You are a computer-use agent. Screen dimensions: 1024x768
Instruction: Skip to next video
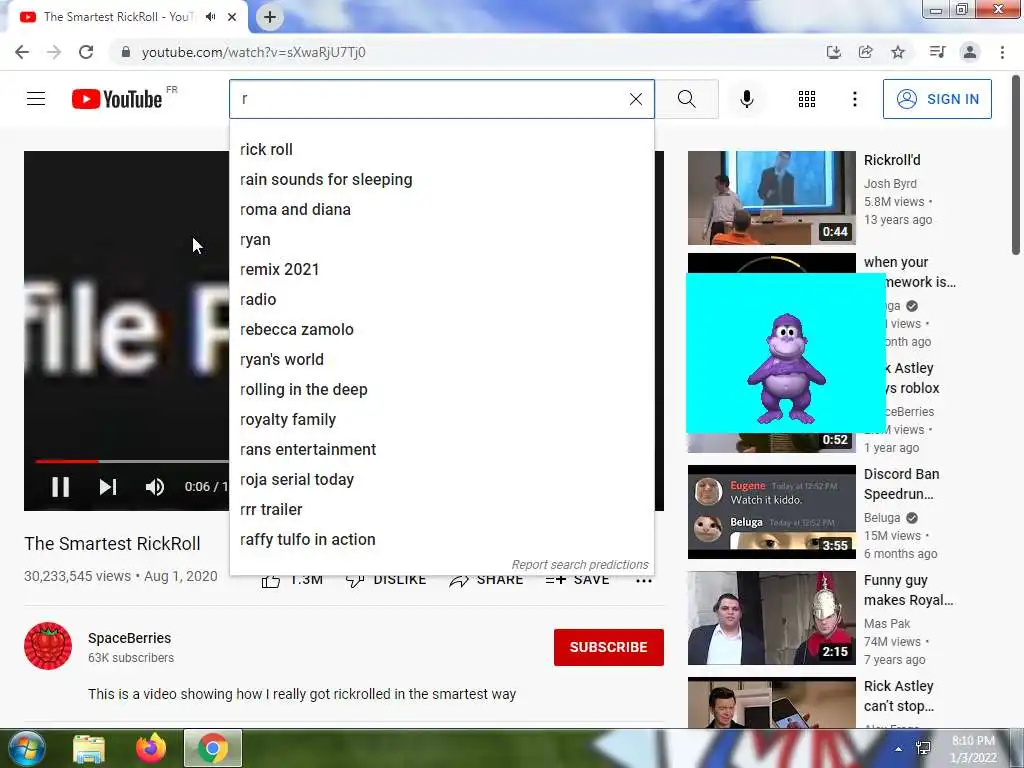pos(108,487)
